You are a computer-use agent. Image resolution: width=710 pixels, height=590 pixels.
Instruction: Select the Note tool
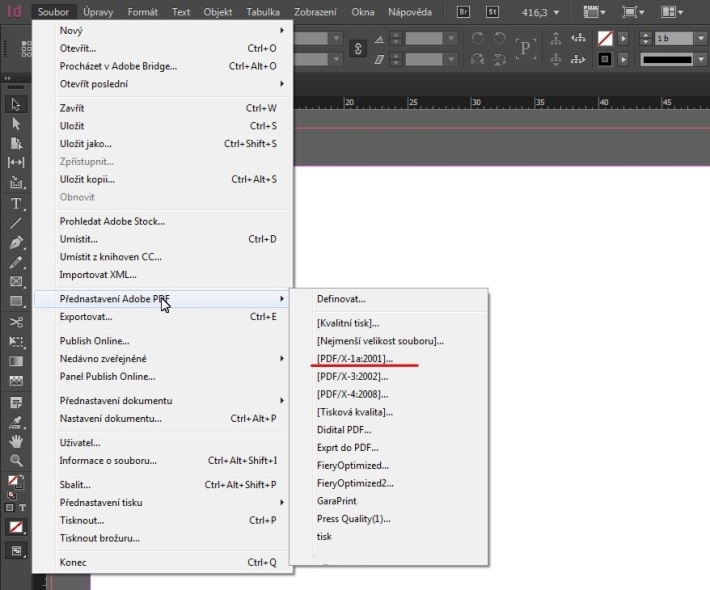coord(16,403)
